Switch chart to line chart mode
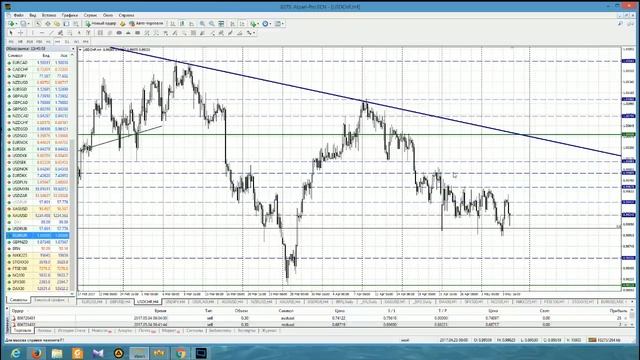Viewport: 640px width, 360px height. click(x=191, y=24)
